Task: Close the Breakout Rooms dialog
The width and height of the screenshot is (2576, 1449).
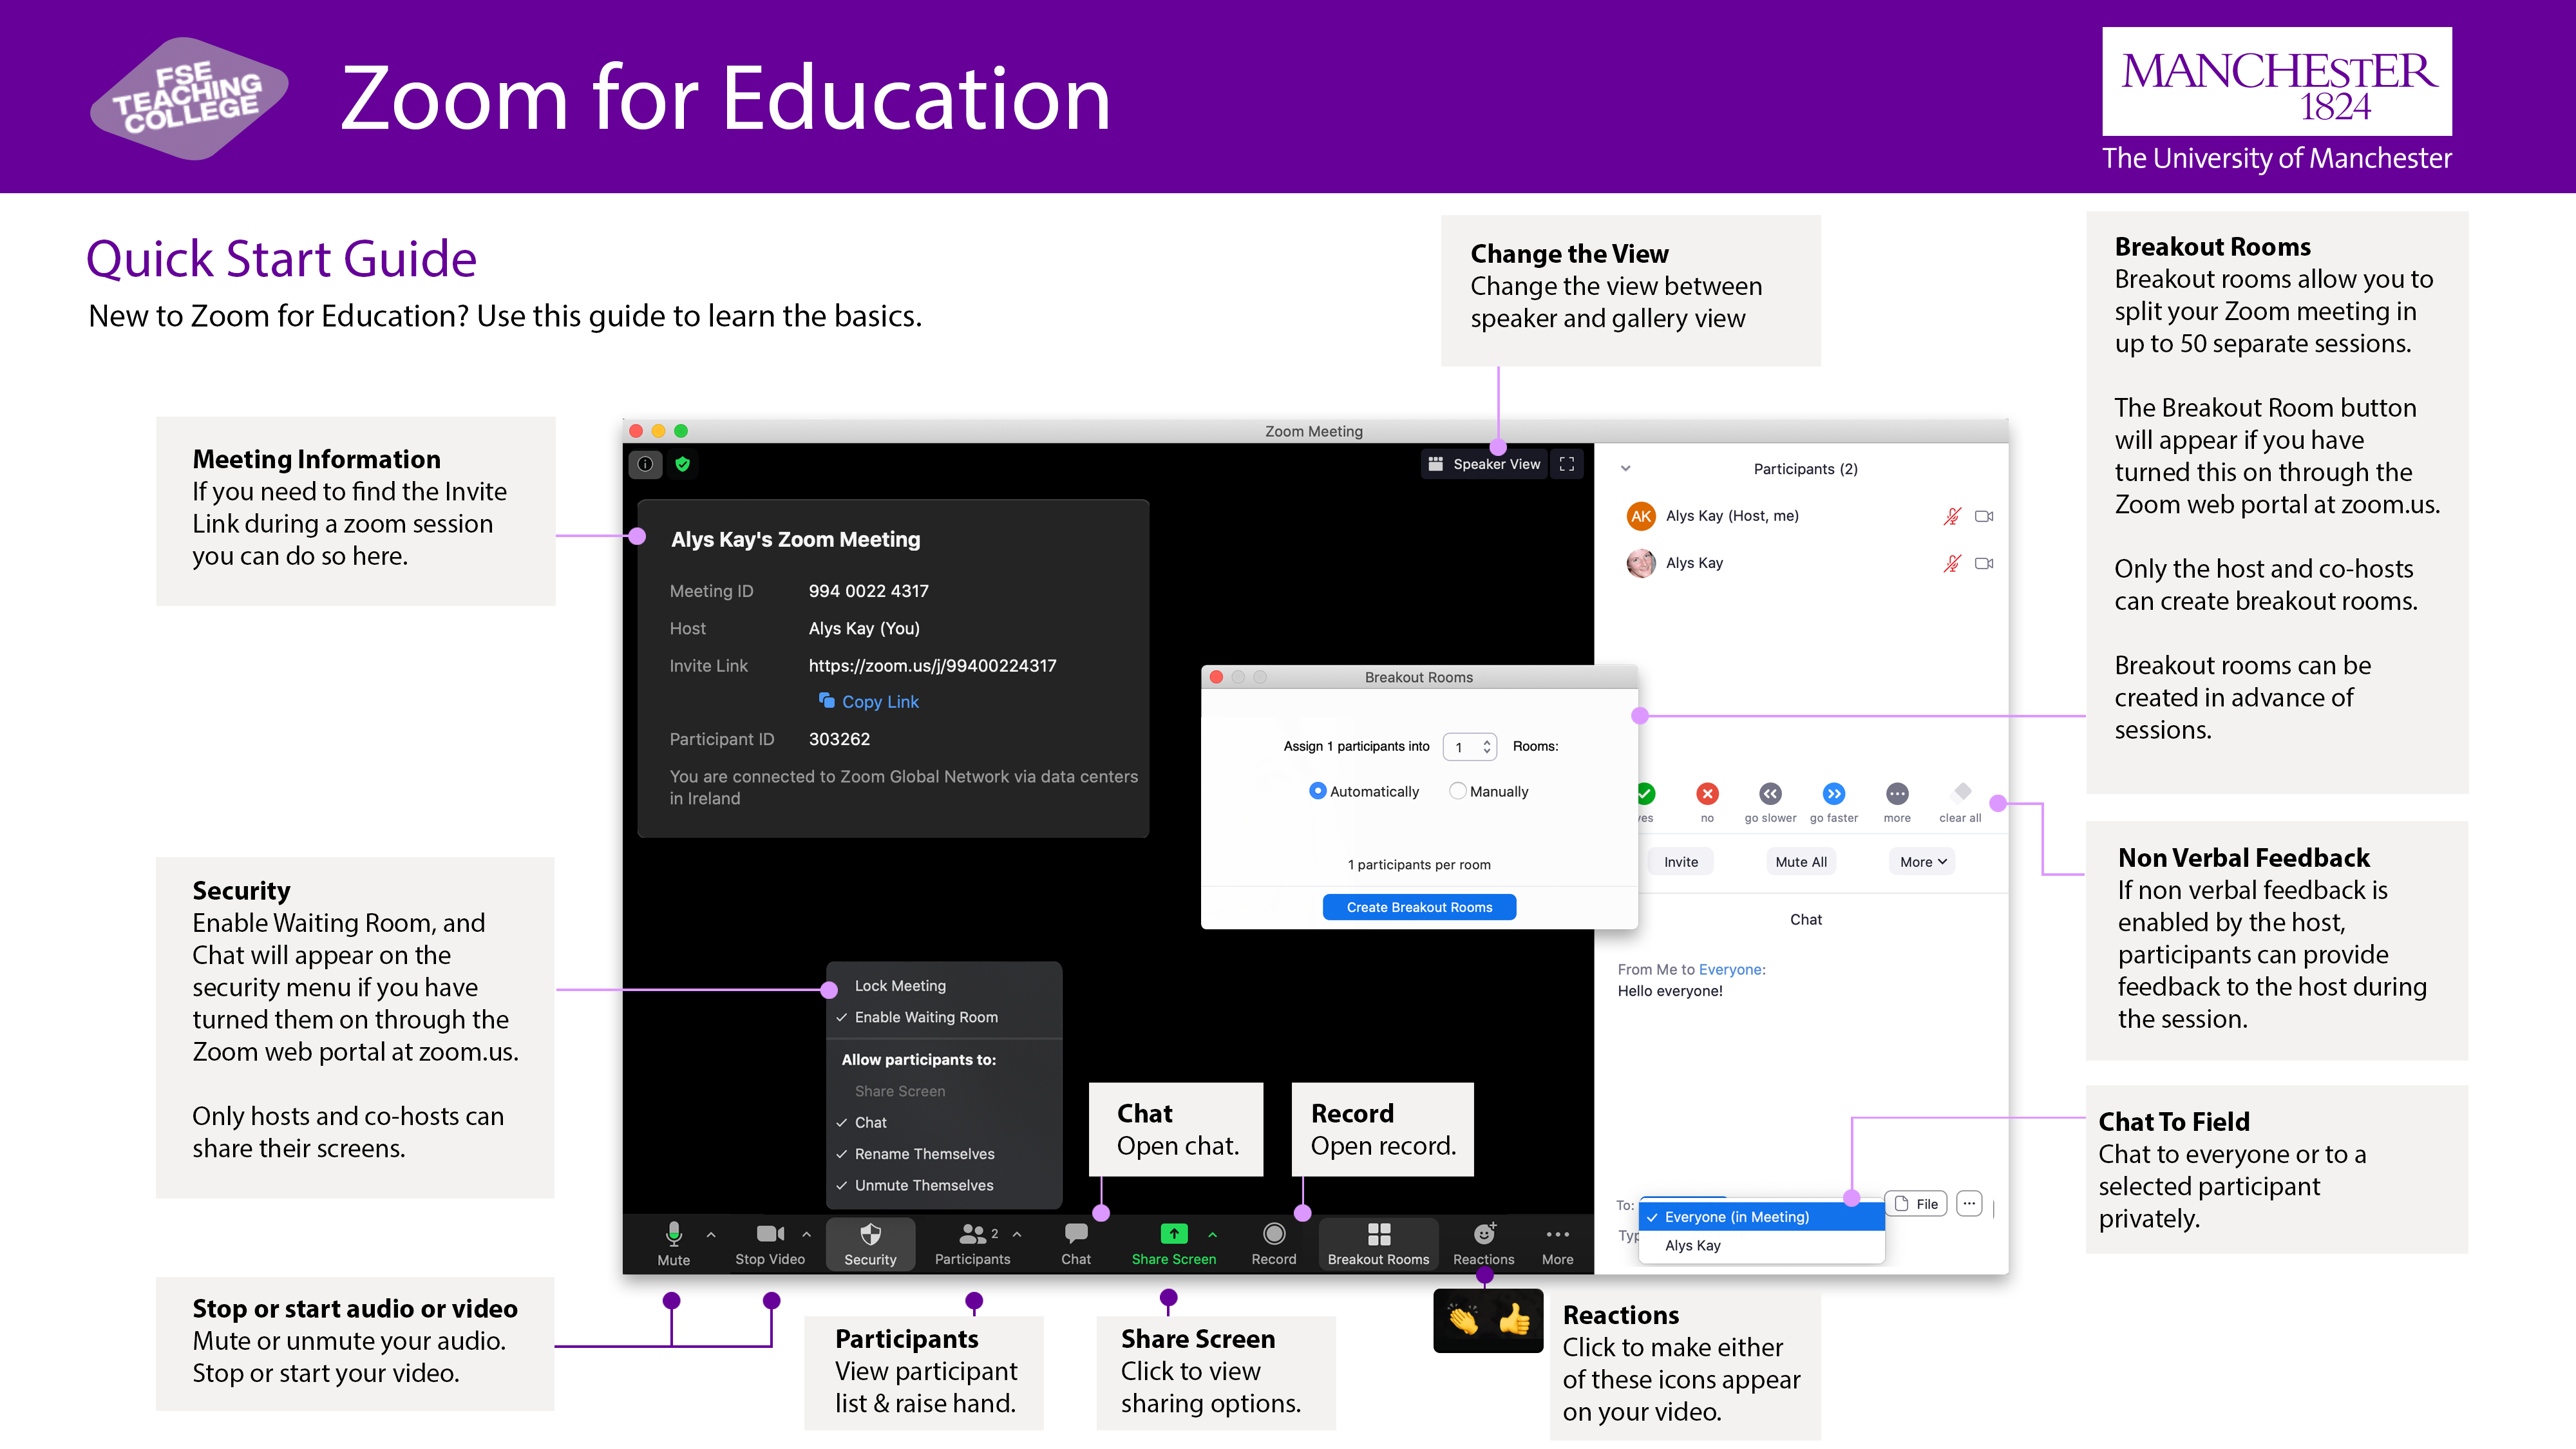Action: pos(1216,677)
